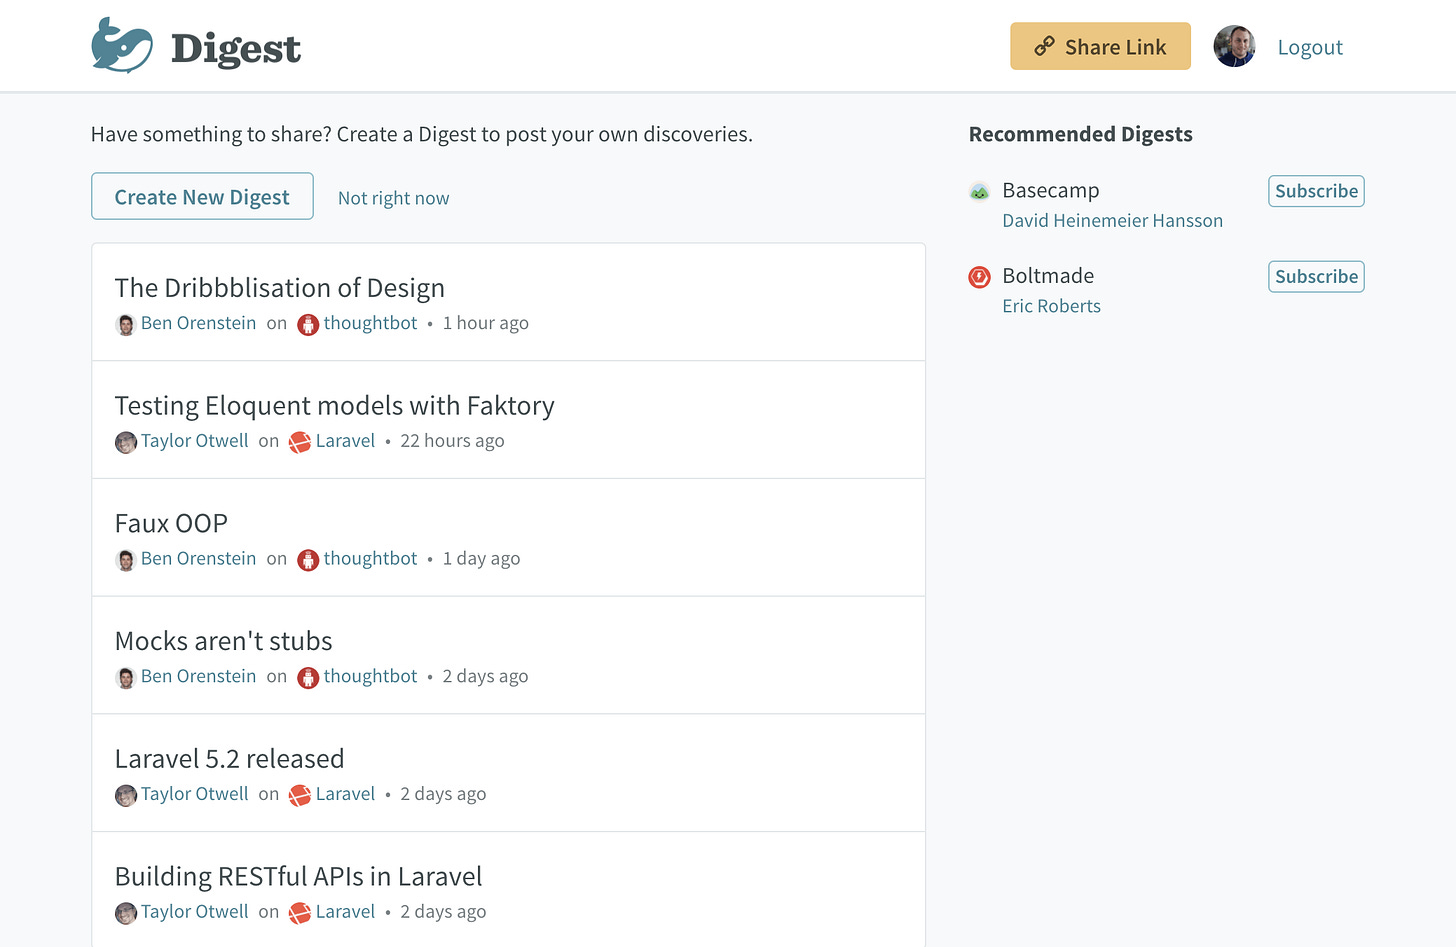The height and width of the screenshot is (947, 1456).
Task: Open thoughtbot digest from Mocks aren't stubs
Action: (370, 677)
